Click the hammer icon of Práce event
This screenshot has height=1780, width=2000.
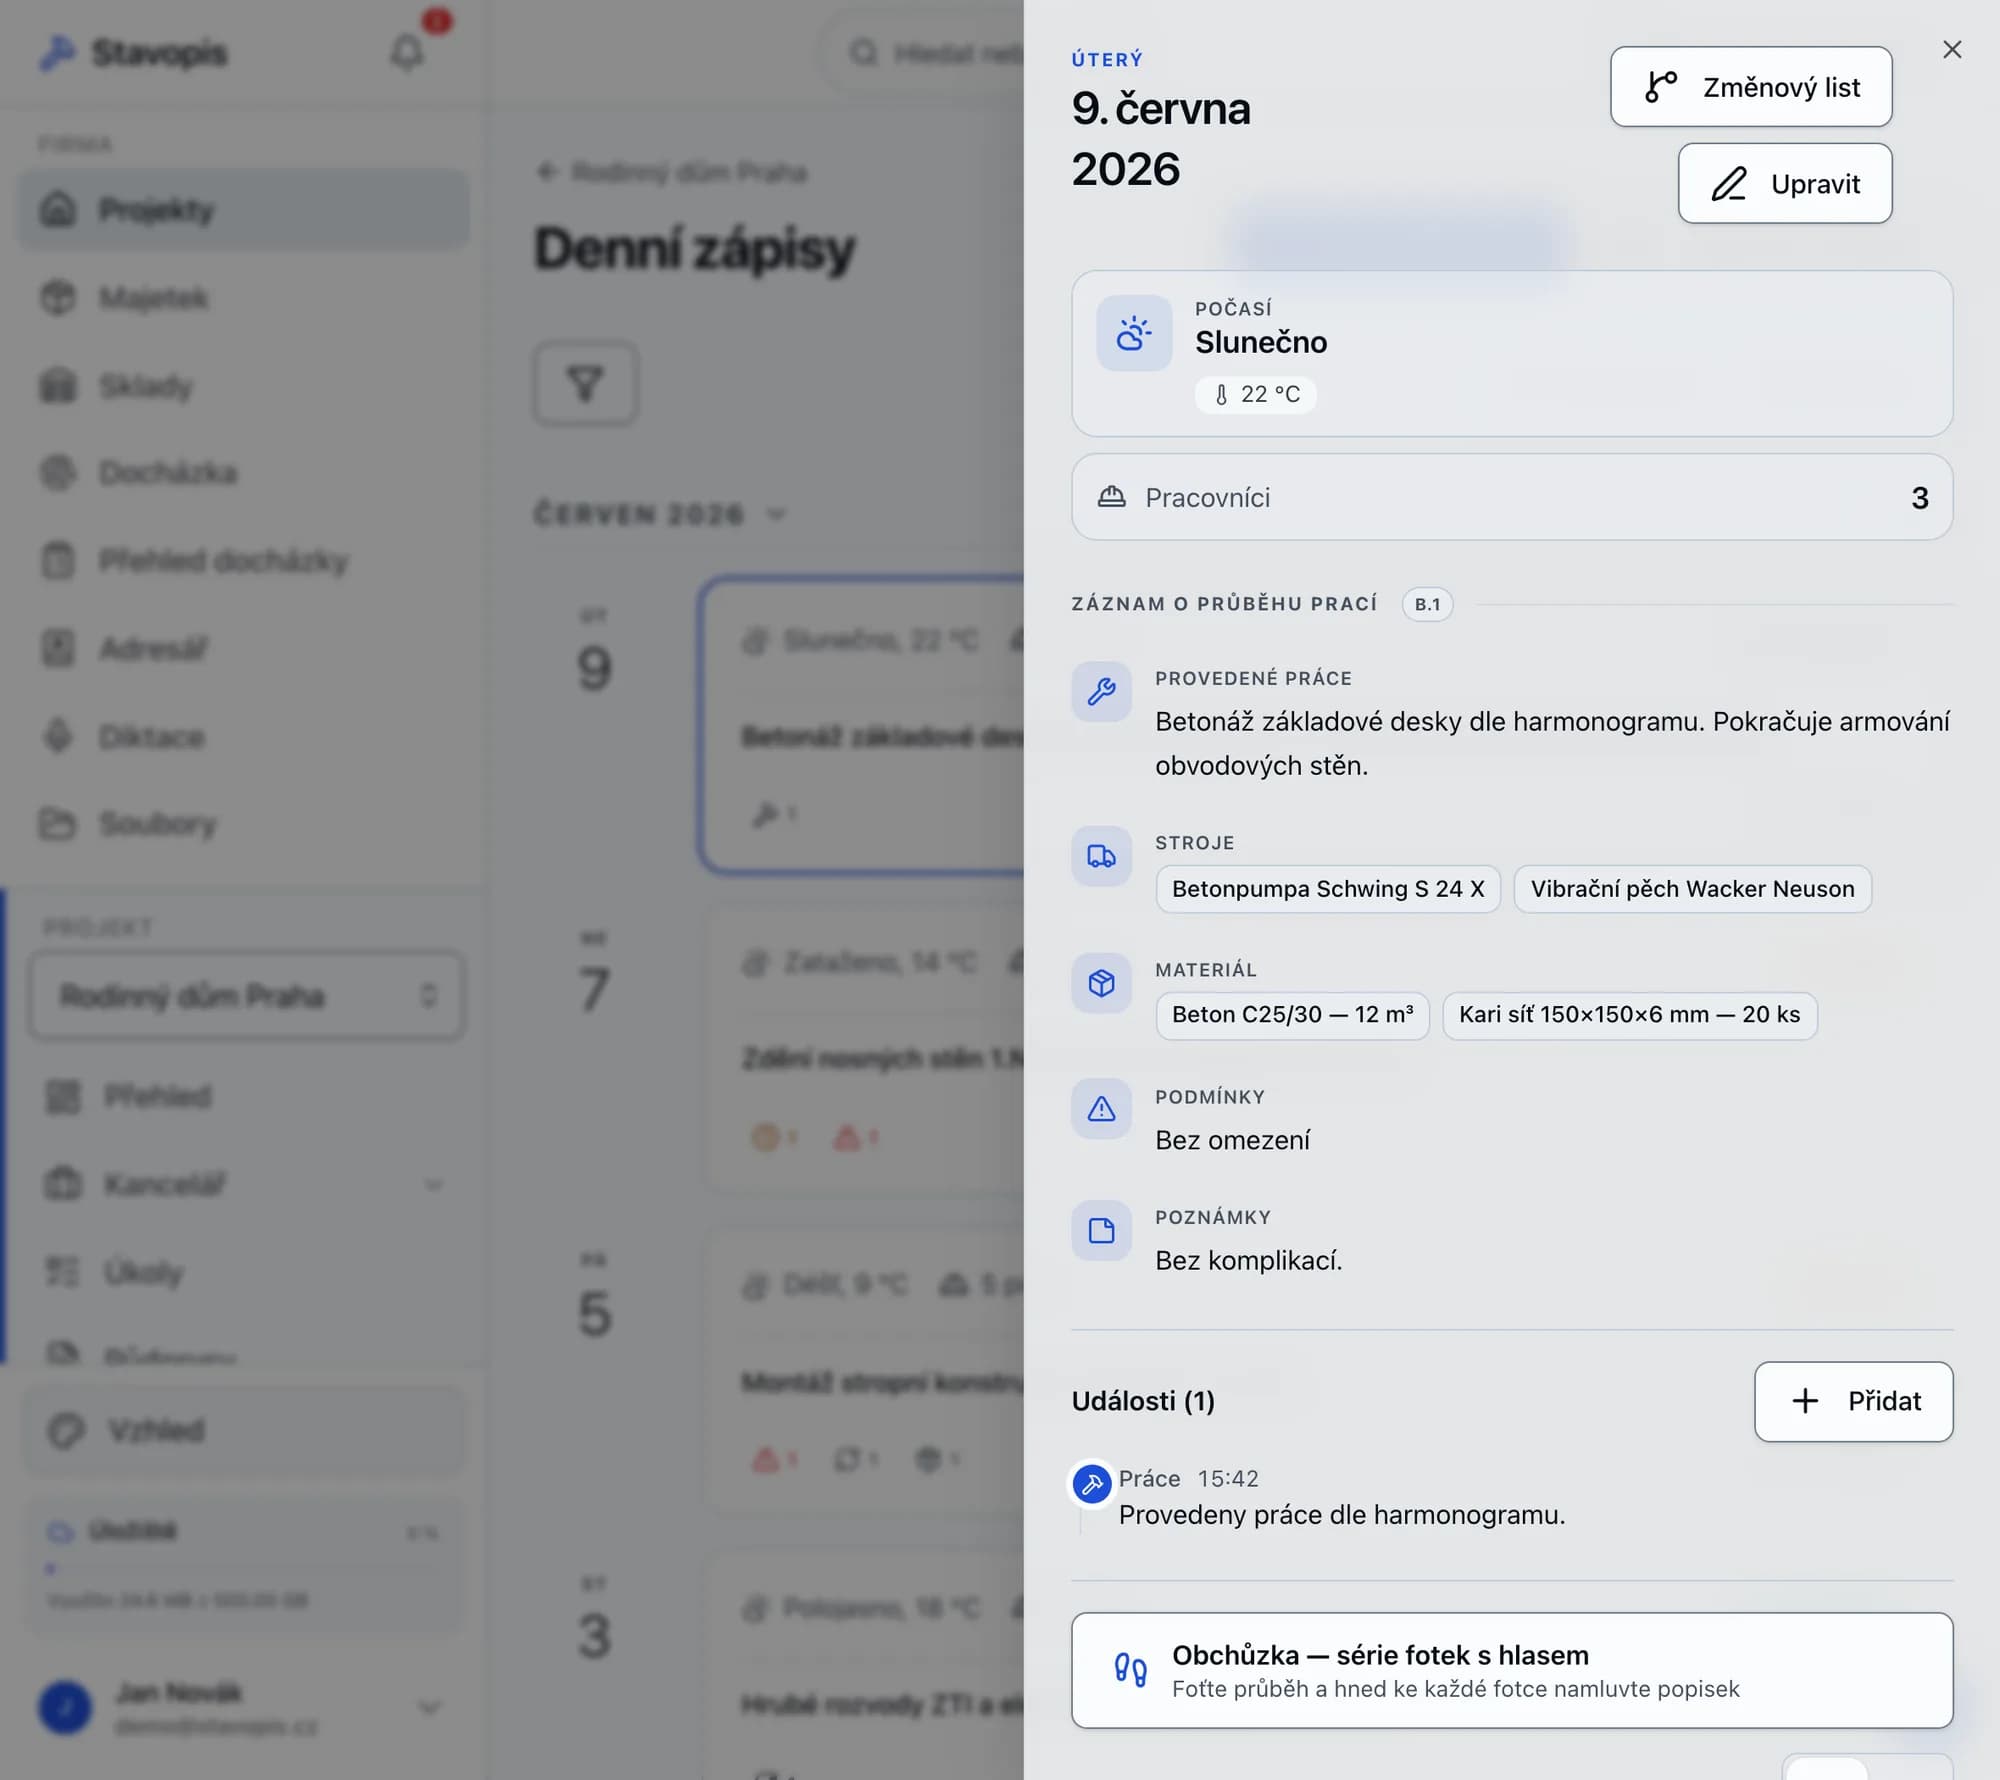click(x=1091, y=1484)
